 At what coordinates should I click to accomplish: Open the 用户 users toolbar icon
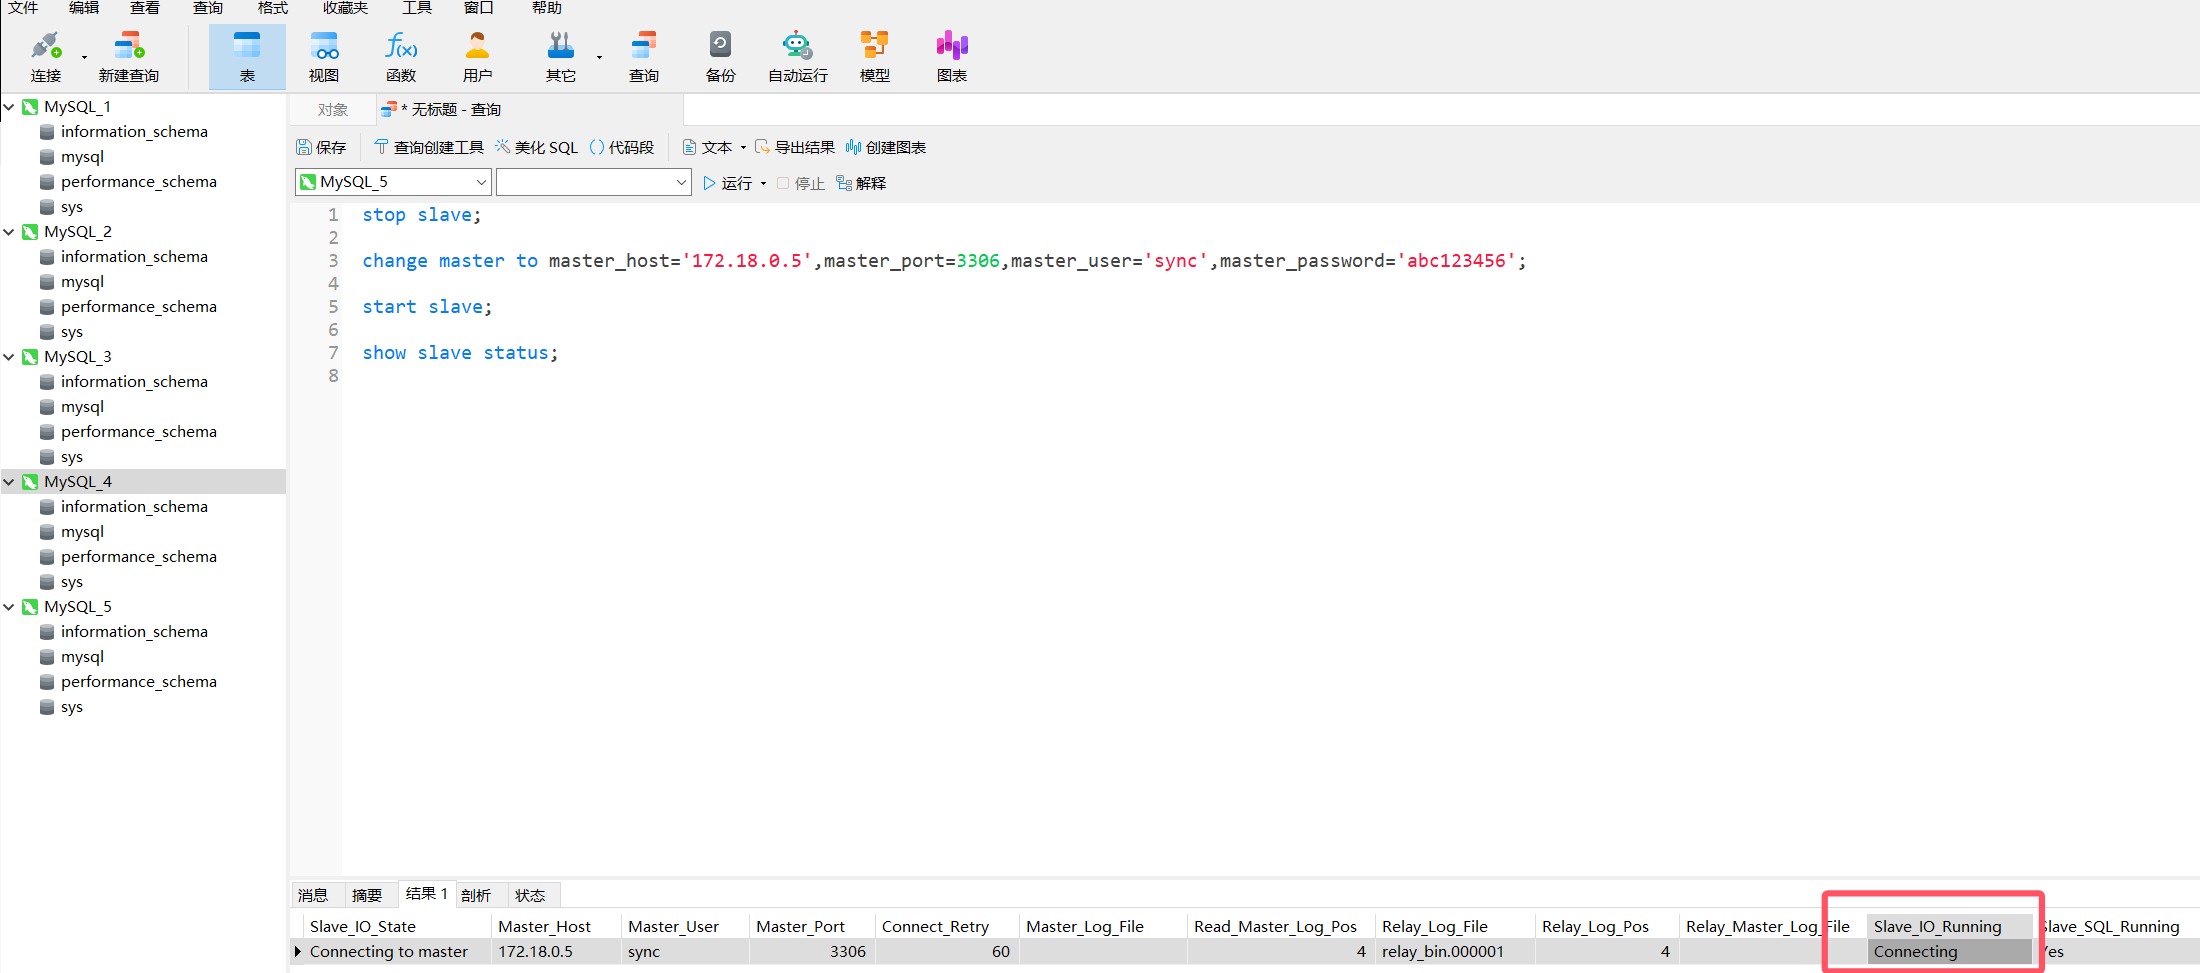coord(478,56)
